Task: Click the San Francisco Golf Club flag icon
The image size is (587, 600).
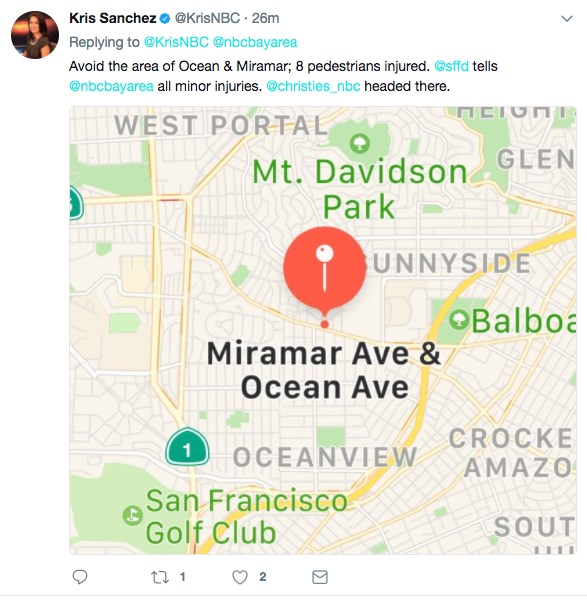Action: pyautogui.click(x=132, y=515)
